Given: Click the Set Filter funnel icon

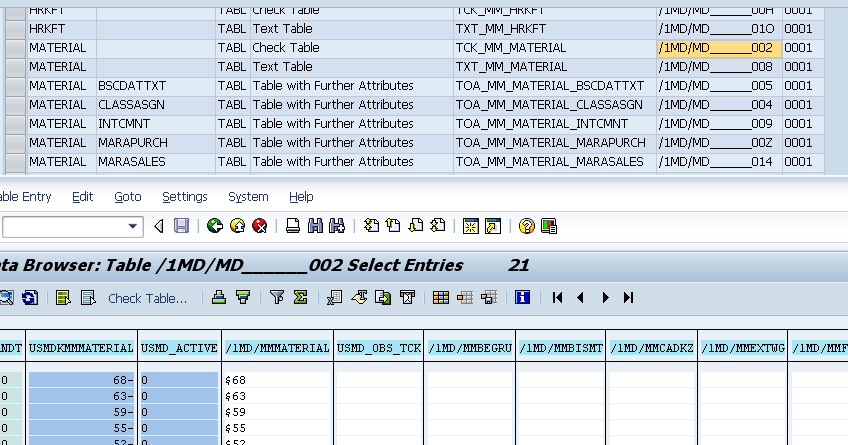Looking at the screenshot, I should [x=277, y=297].
